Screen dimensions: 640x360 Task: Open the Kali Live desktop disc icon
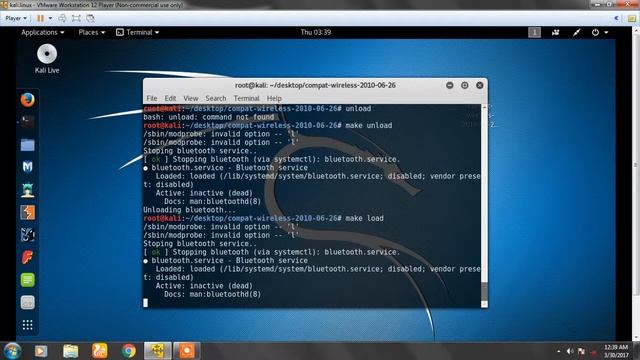pos(47,59)
